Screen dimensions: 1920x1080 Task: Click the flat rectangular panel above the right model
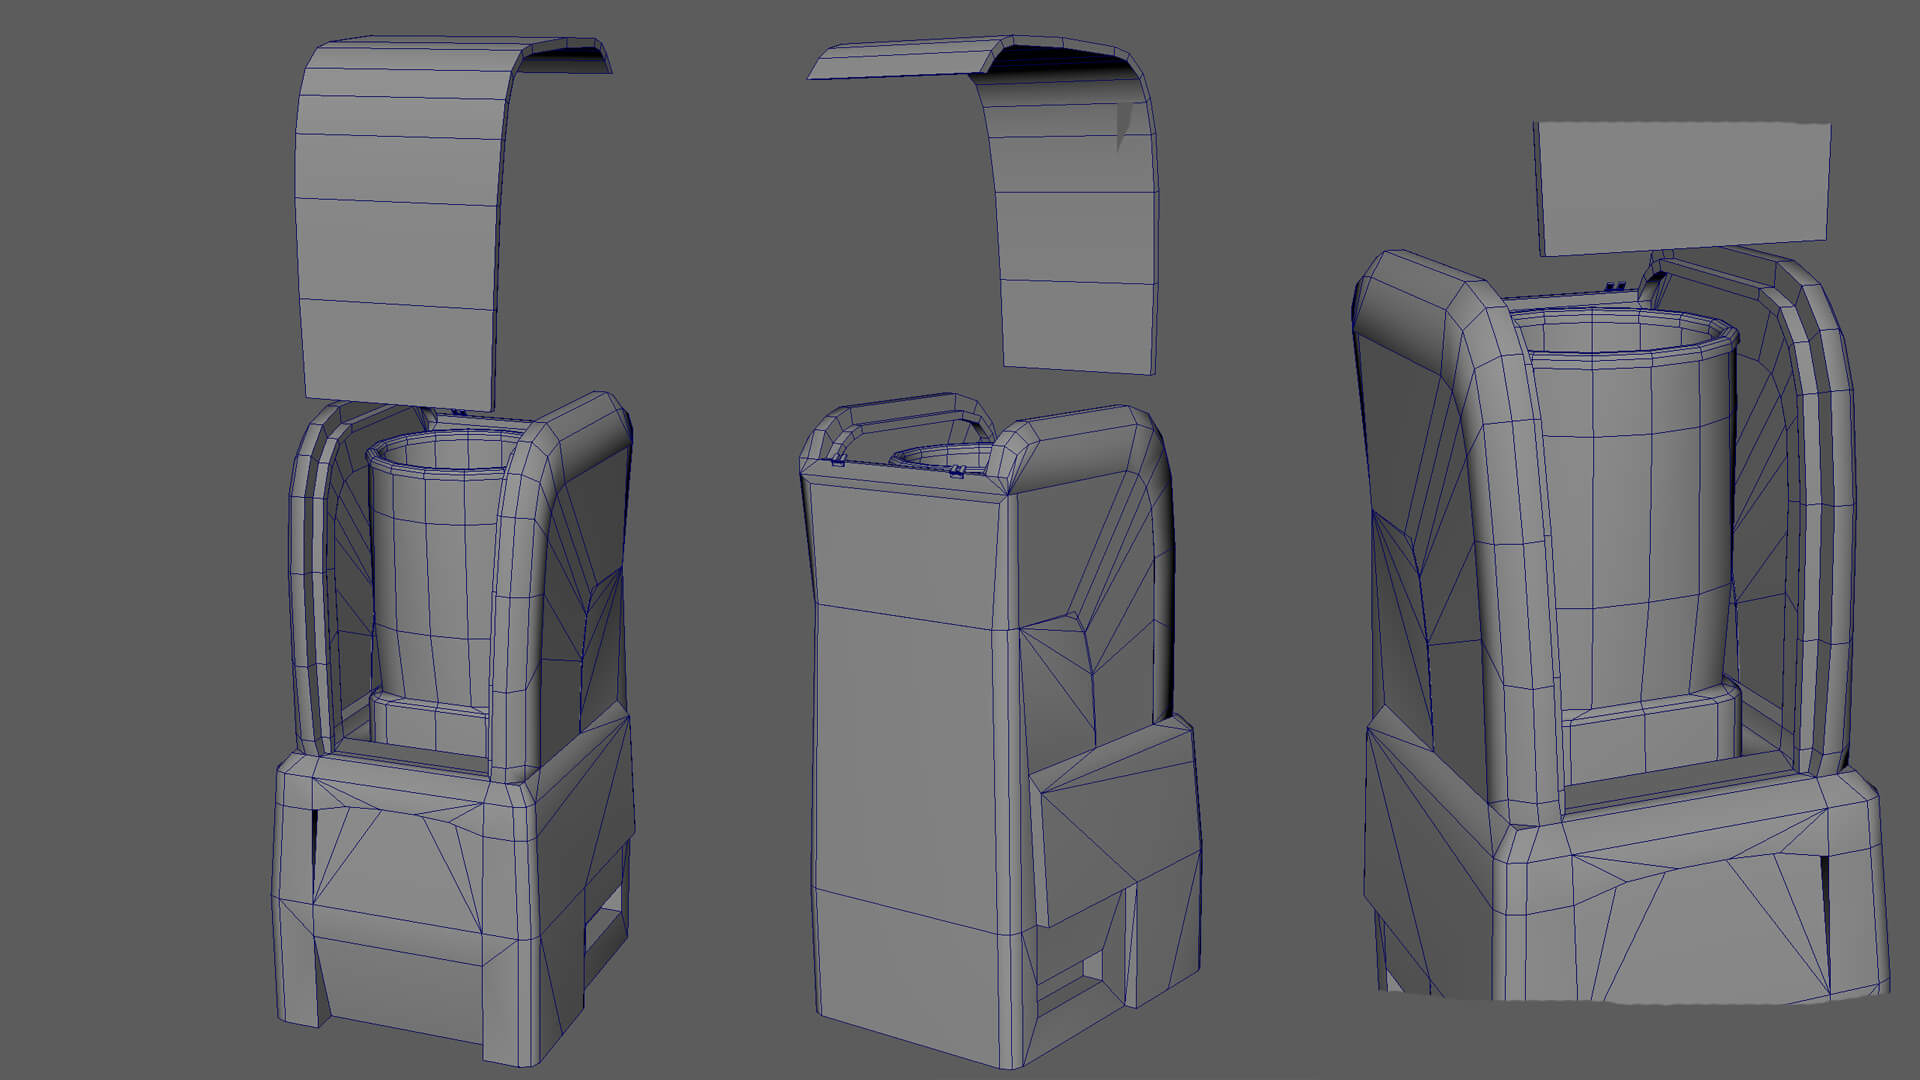click(1683, 188)
